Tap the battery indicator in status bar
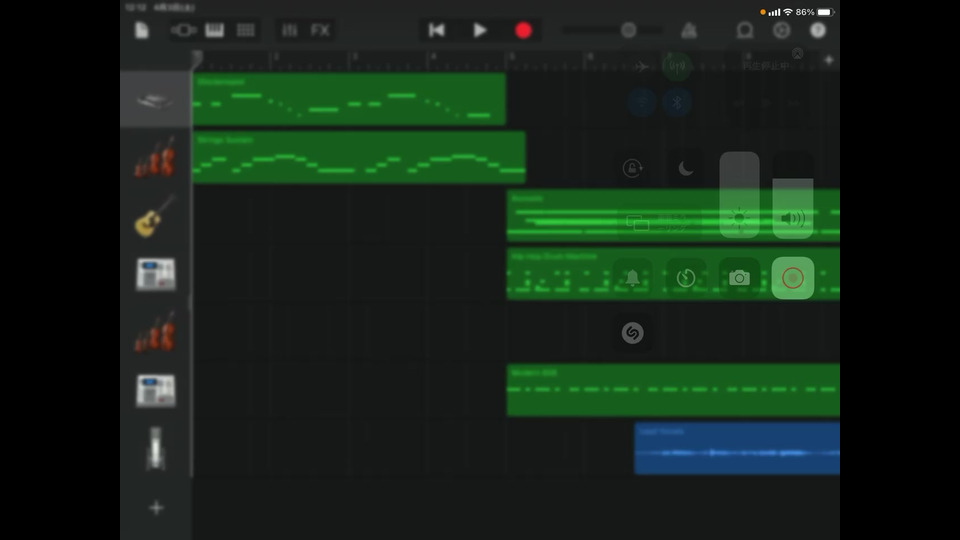 (825, 12)
